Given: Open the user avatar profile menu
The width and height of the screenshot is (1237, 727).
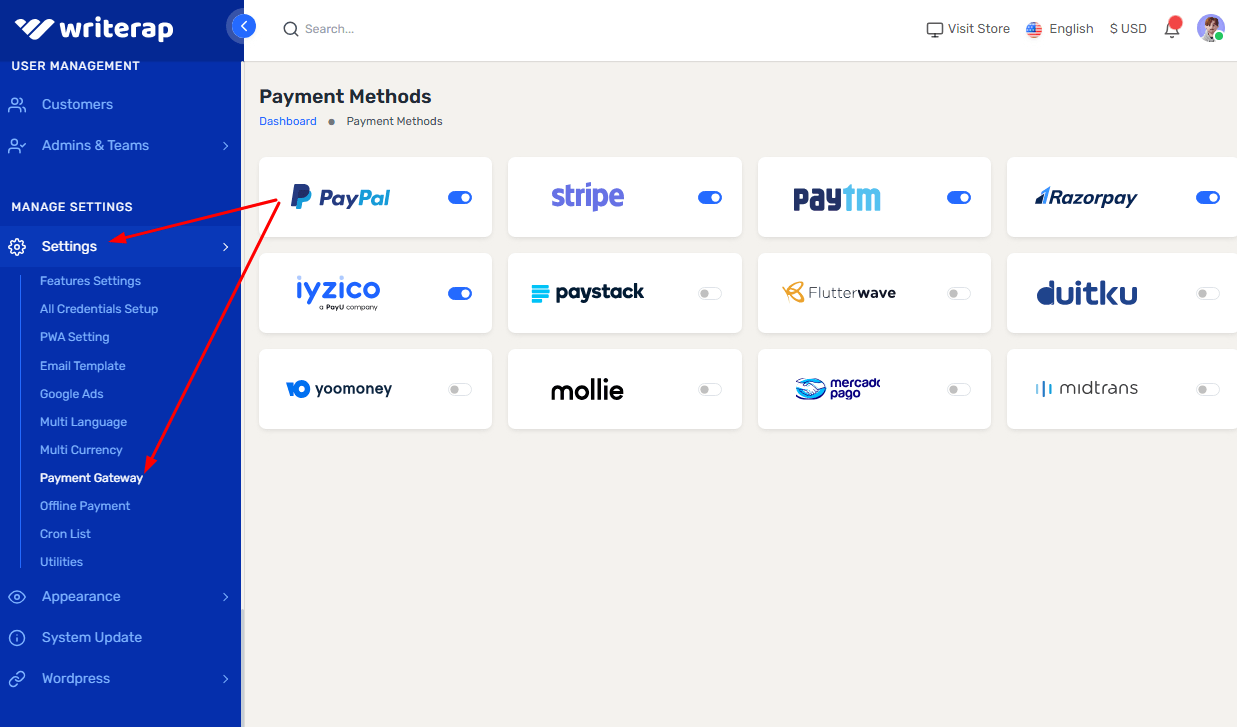Looking at the screenshot, I should (x=1211, y=28).
